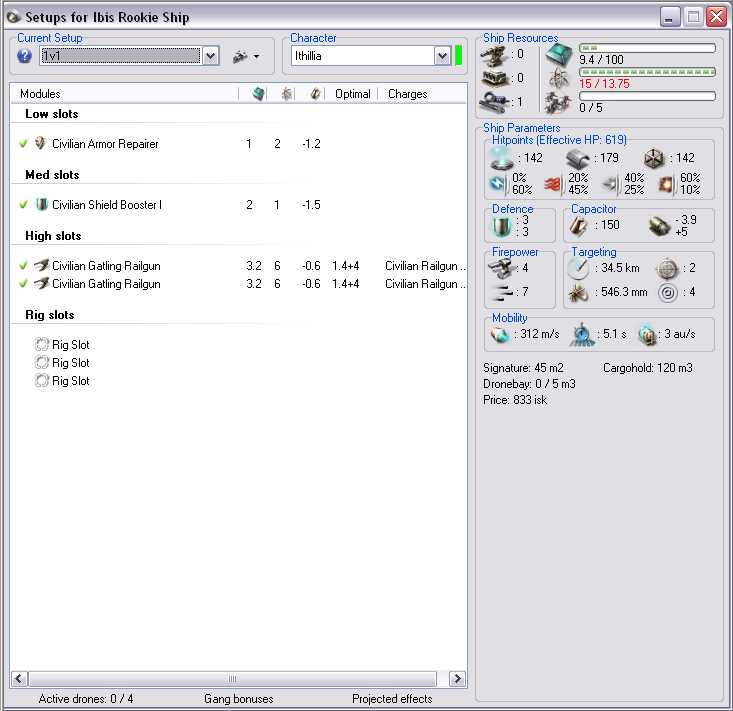Click the turret hardpoints icon
Image resolution: width=733 pixels, height=711 pixels.
pos(495,56)
